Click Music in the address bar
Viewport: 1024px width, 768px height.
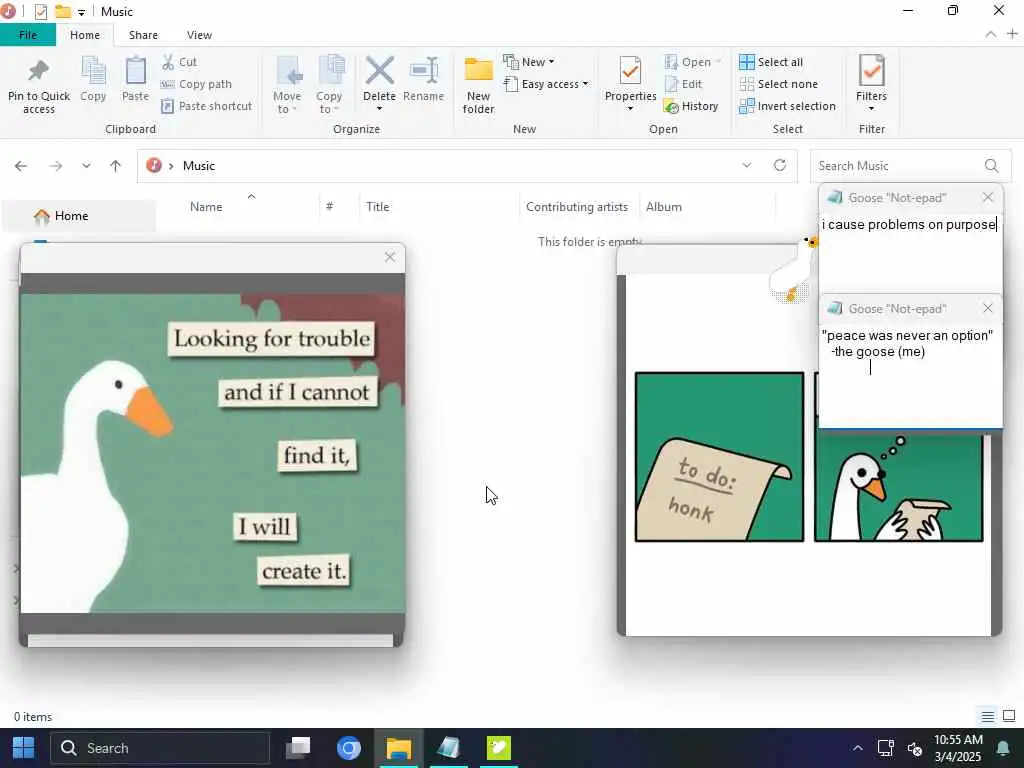[199, 166]
